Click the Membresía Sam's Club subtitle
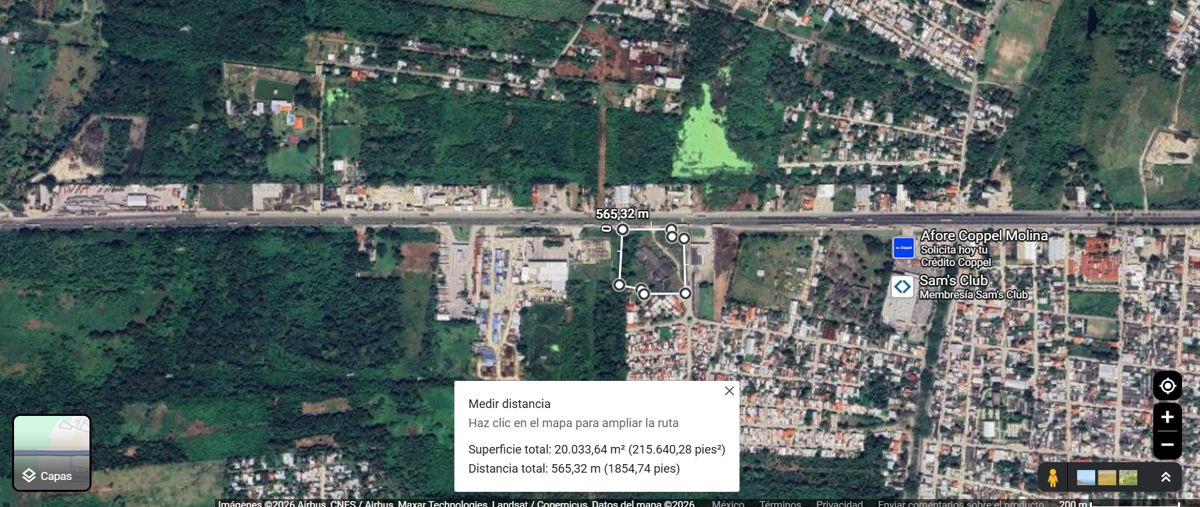 tap(974, 295)
